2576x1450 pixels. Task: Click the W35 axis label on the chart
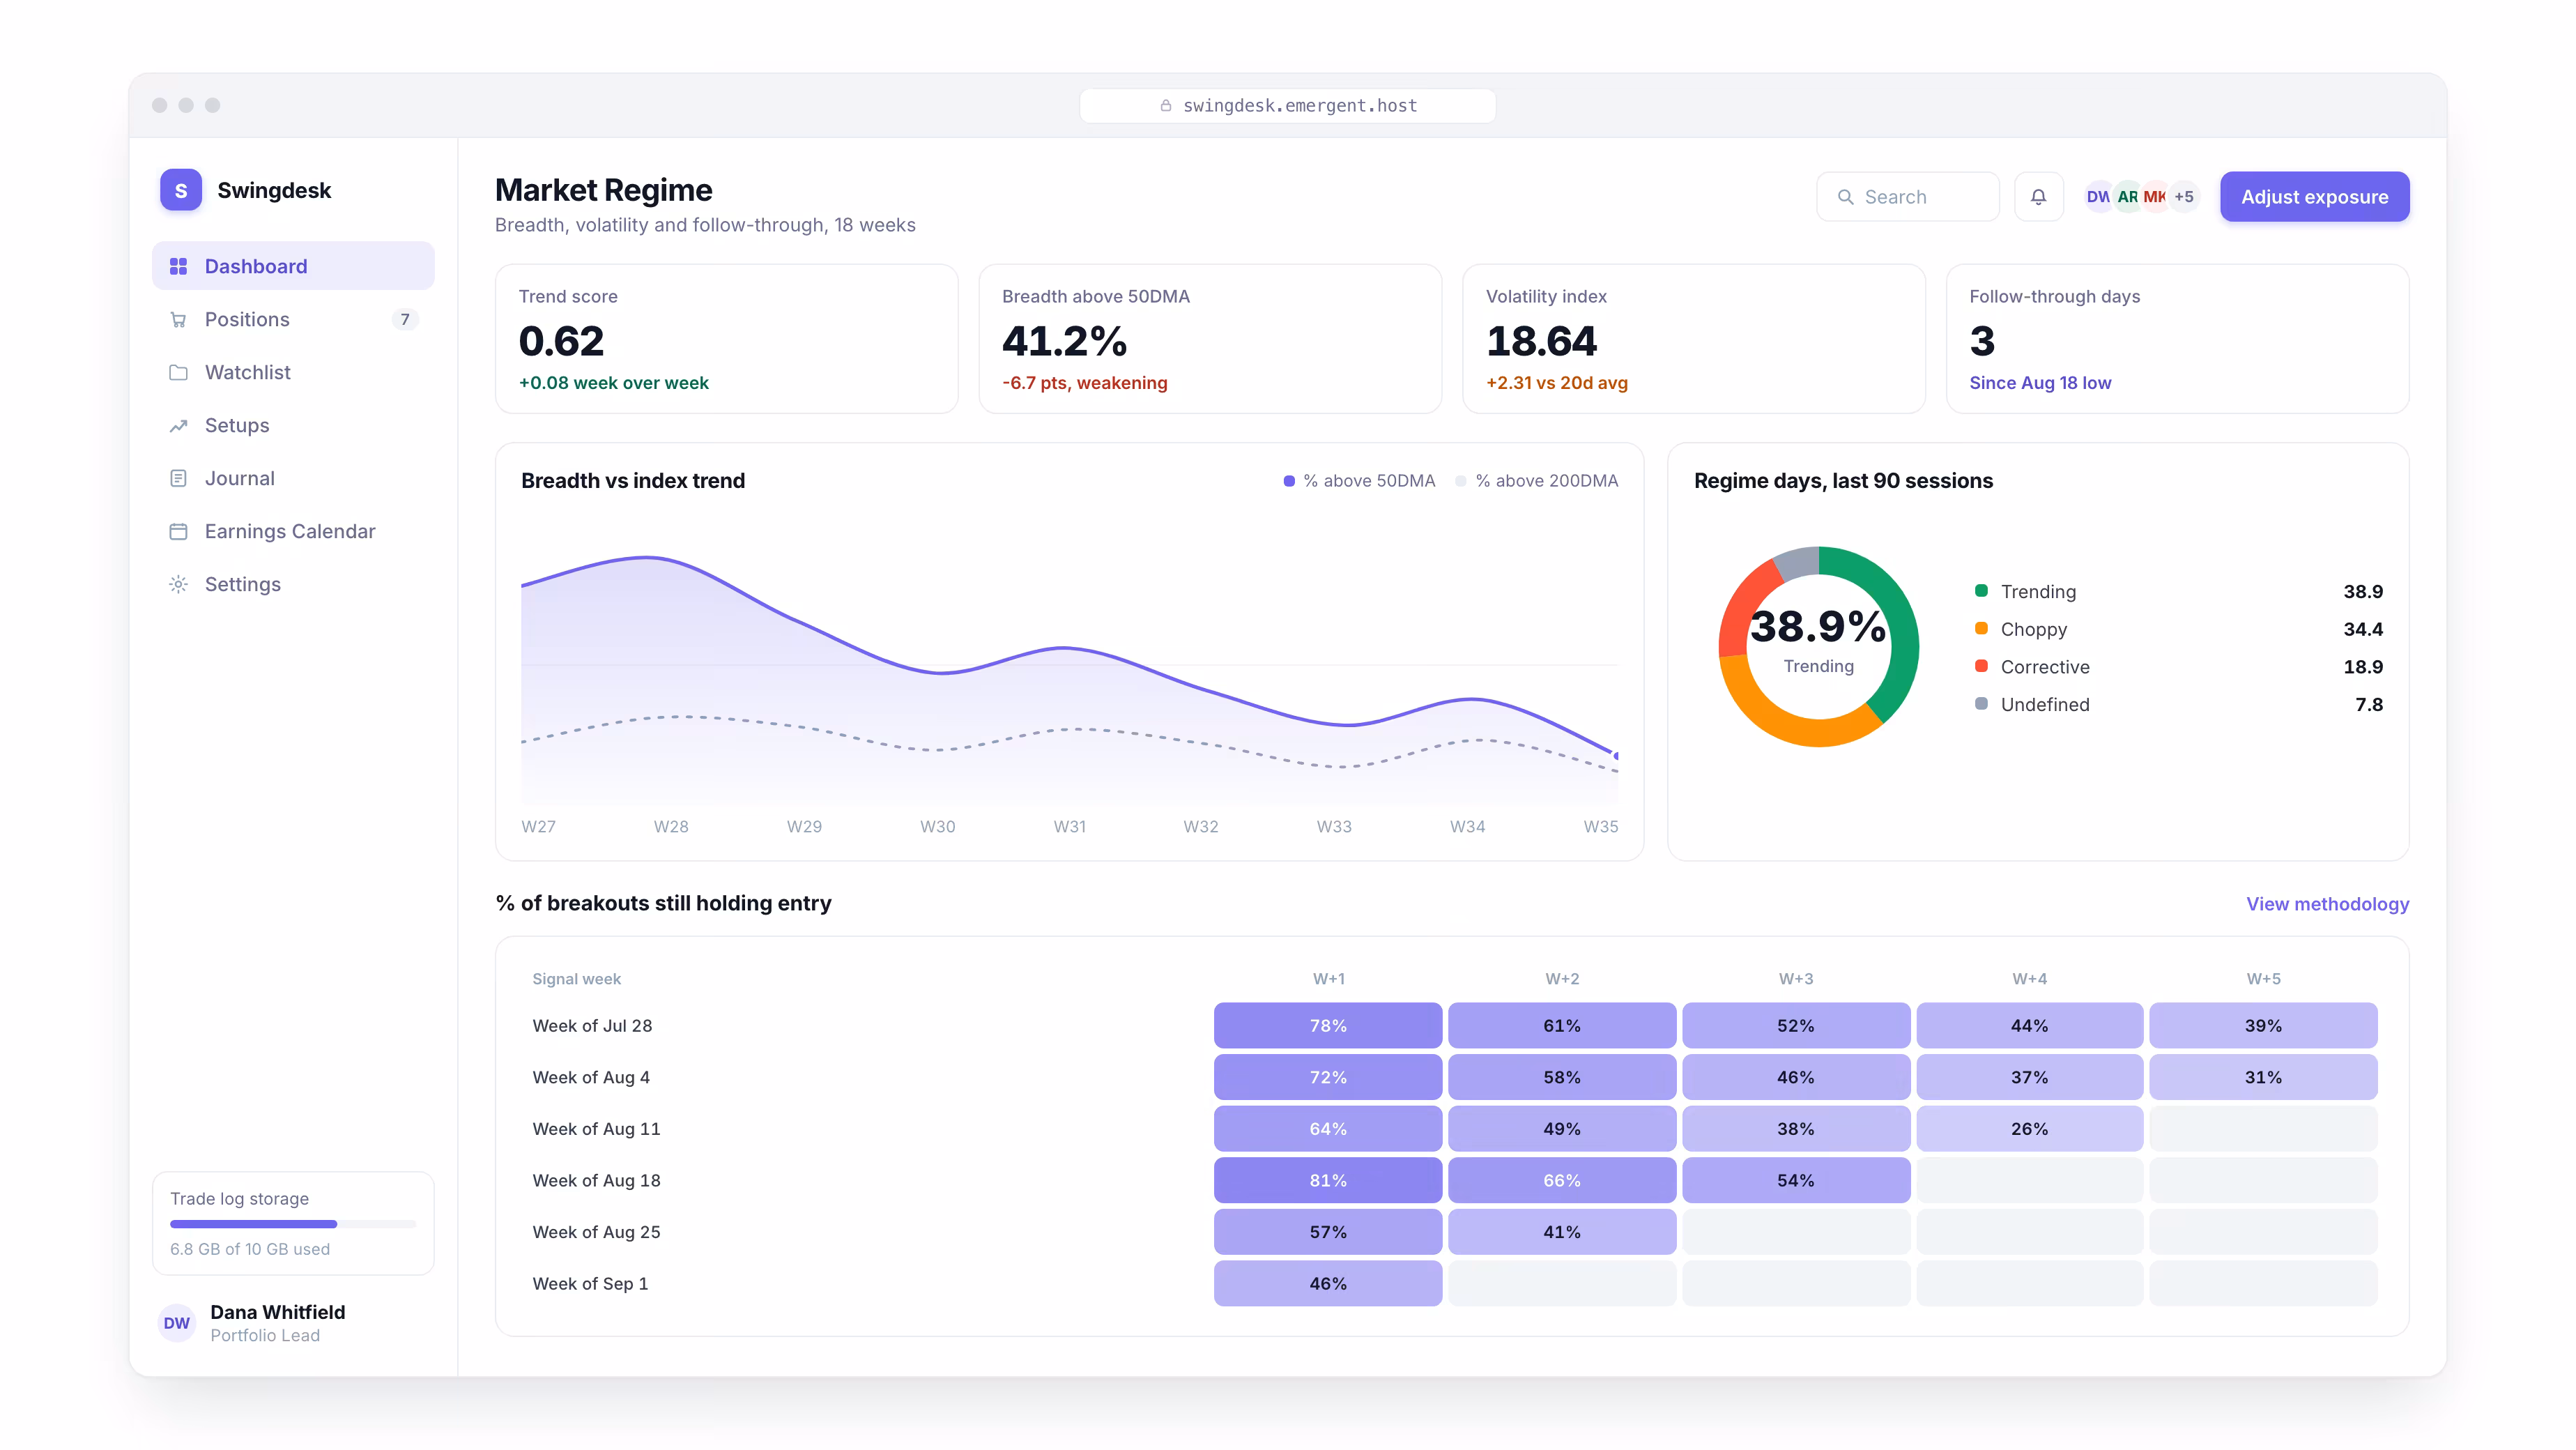click(x=1600, y=827)
